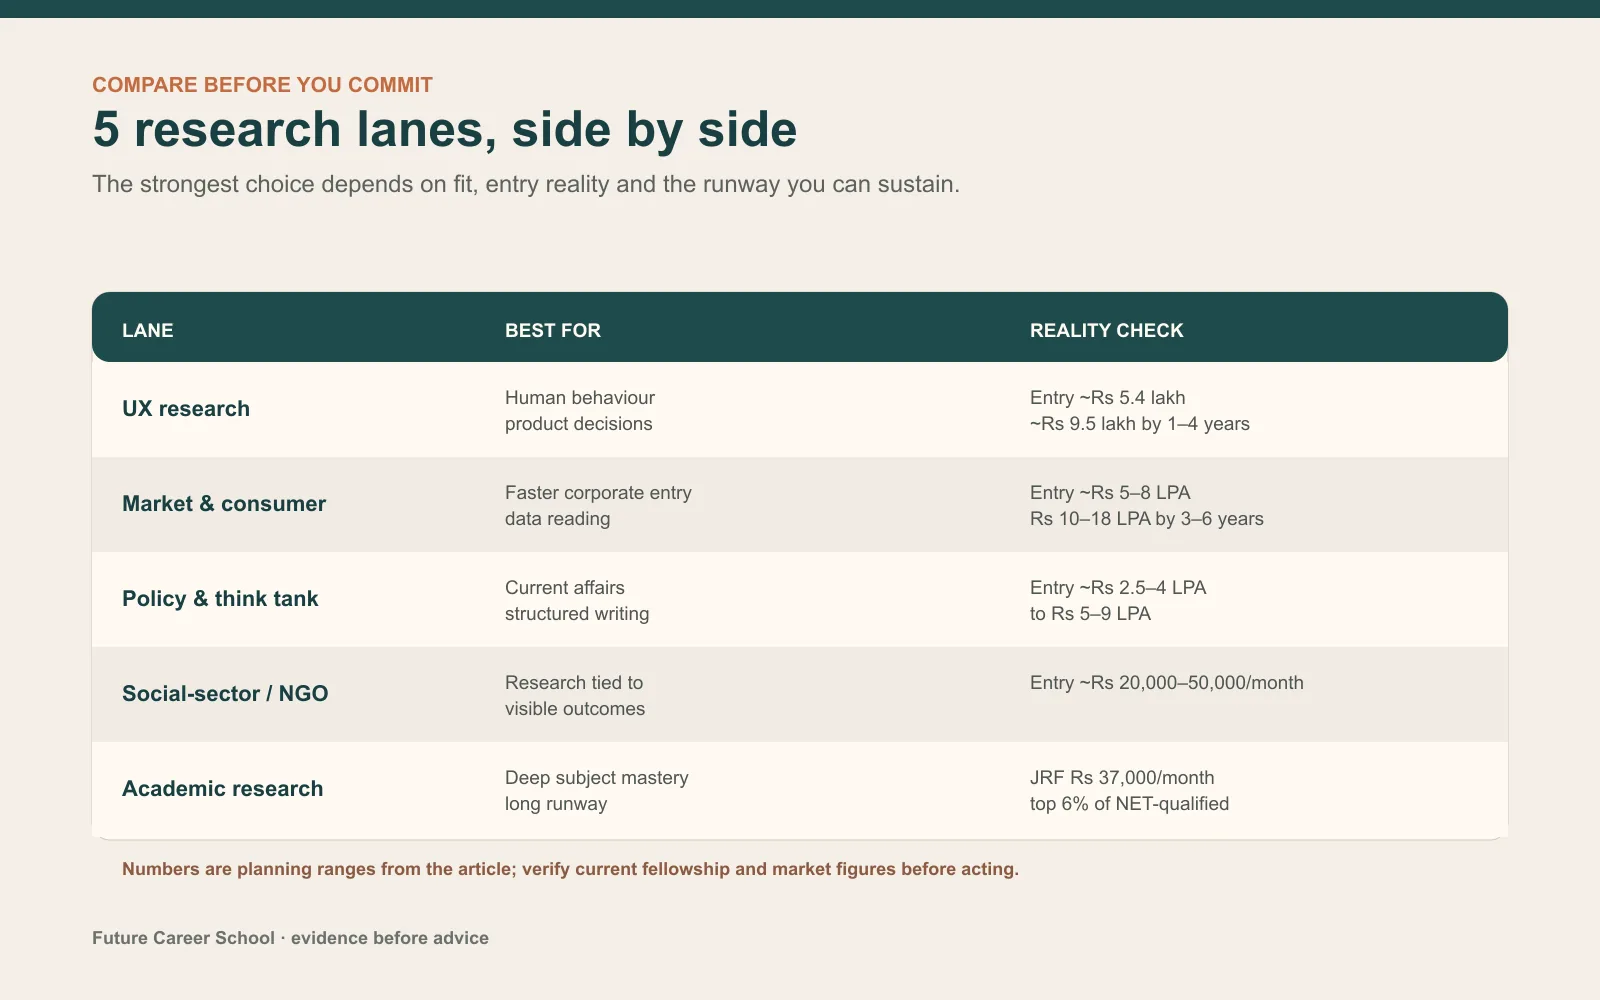1600x1000 pixels.
Task: Click the 'Entry ~Rs 5–8 LPA' cell
Action: [1147, 505]
